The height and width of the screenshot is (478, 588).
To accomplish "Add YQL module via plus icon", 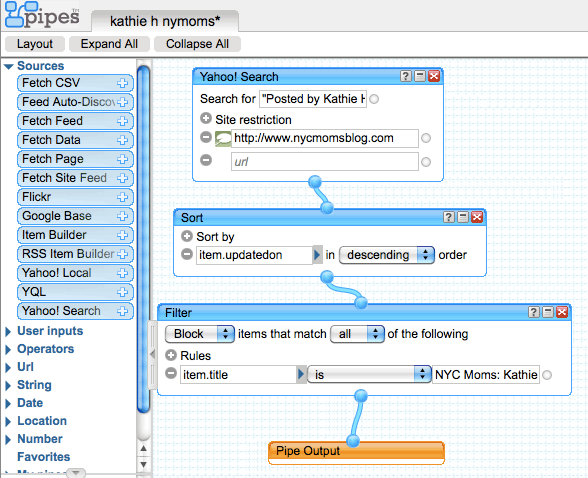I will click(x=122, y=292).
